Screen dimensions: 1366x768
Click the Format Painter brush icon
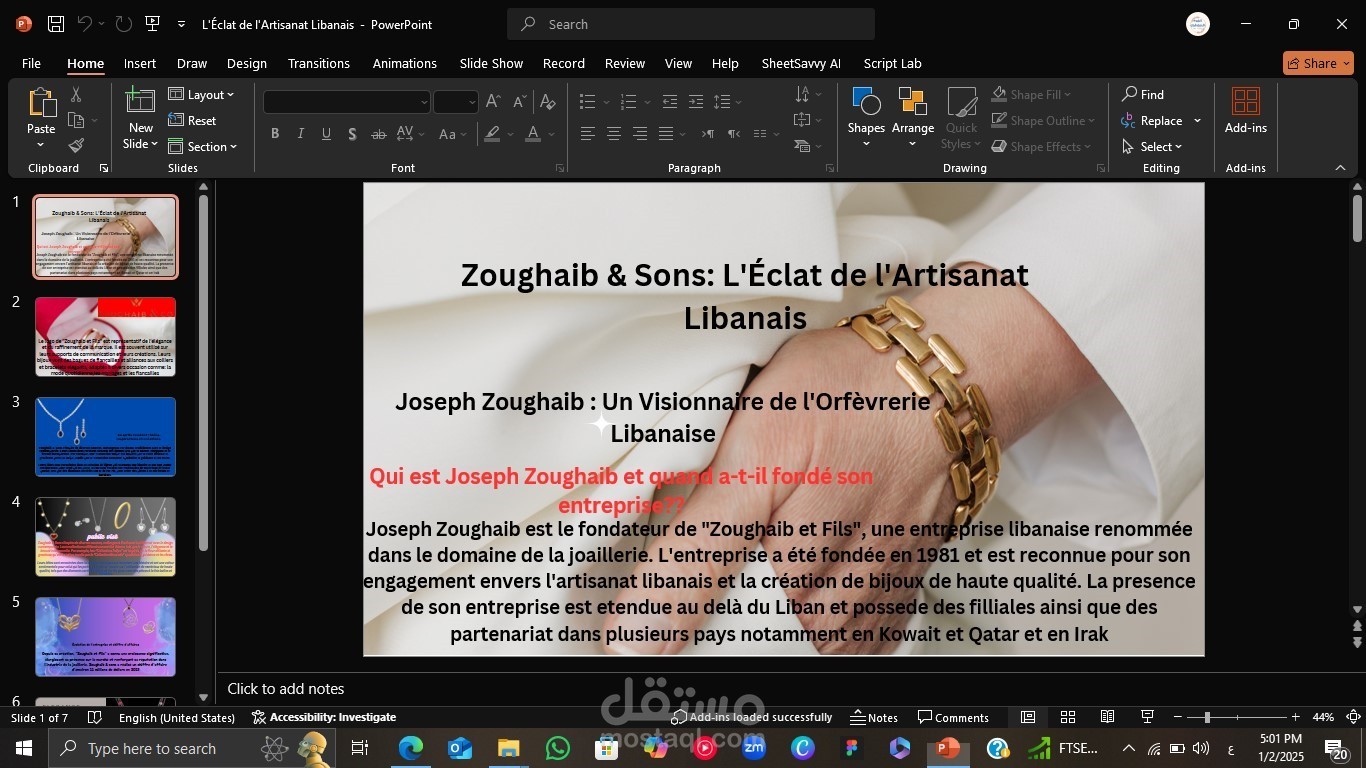(x=76, y=146)
